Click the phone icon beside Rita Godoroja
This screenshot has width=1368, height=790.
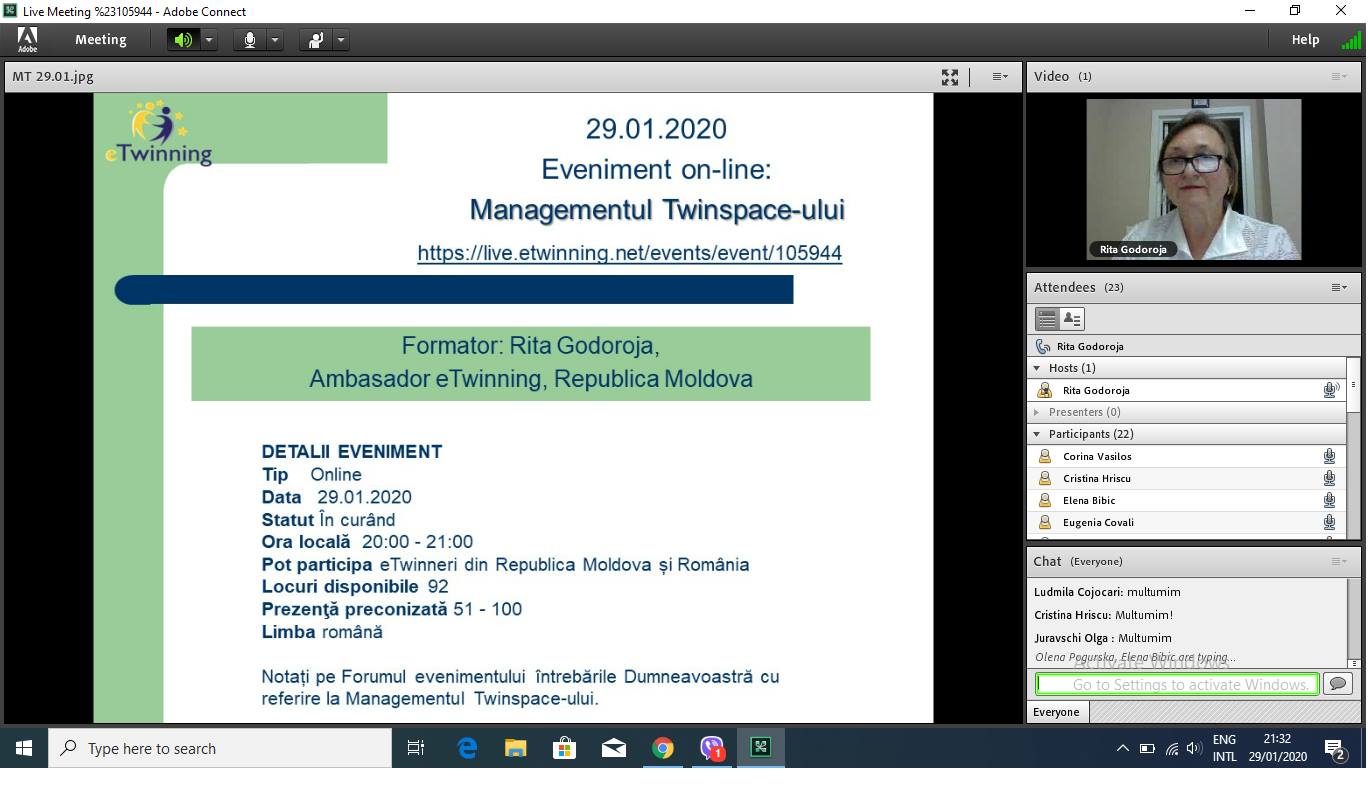pyautogui.click(x=1043, y=346)
